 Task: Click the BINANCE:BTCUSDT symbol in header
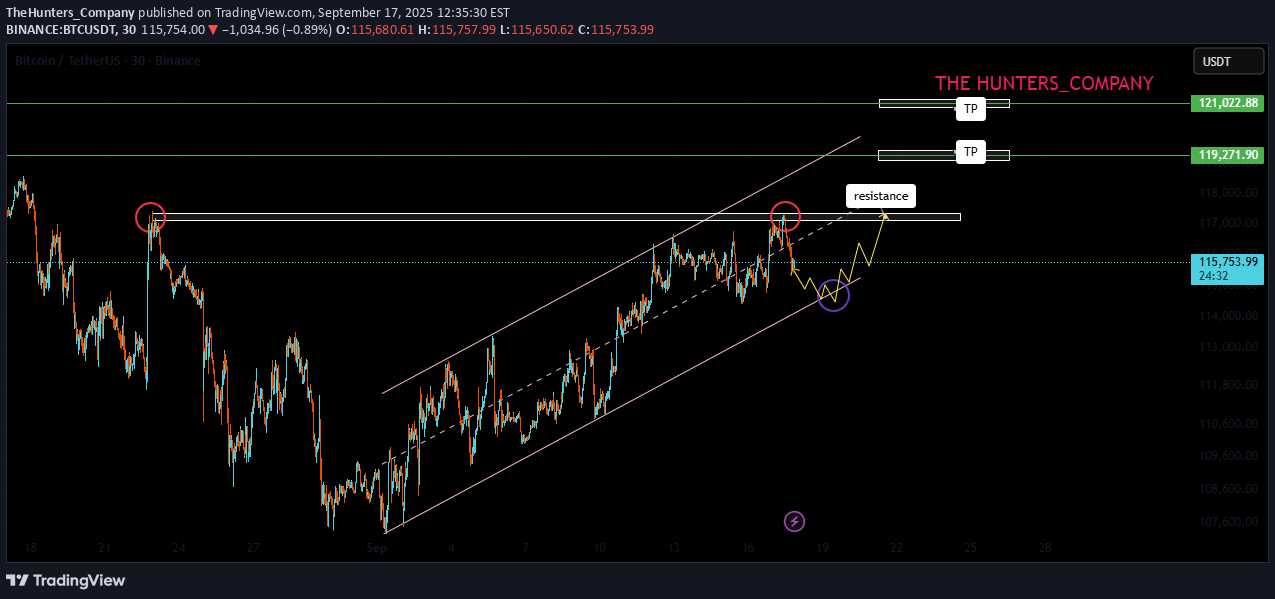click(62, 30)
